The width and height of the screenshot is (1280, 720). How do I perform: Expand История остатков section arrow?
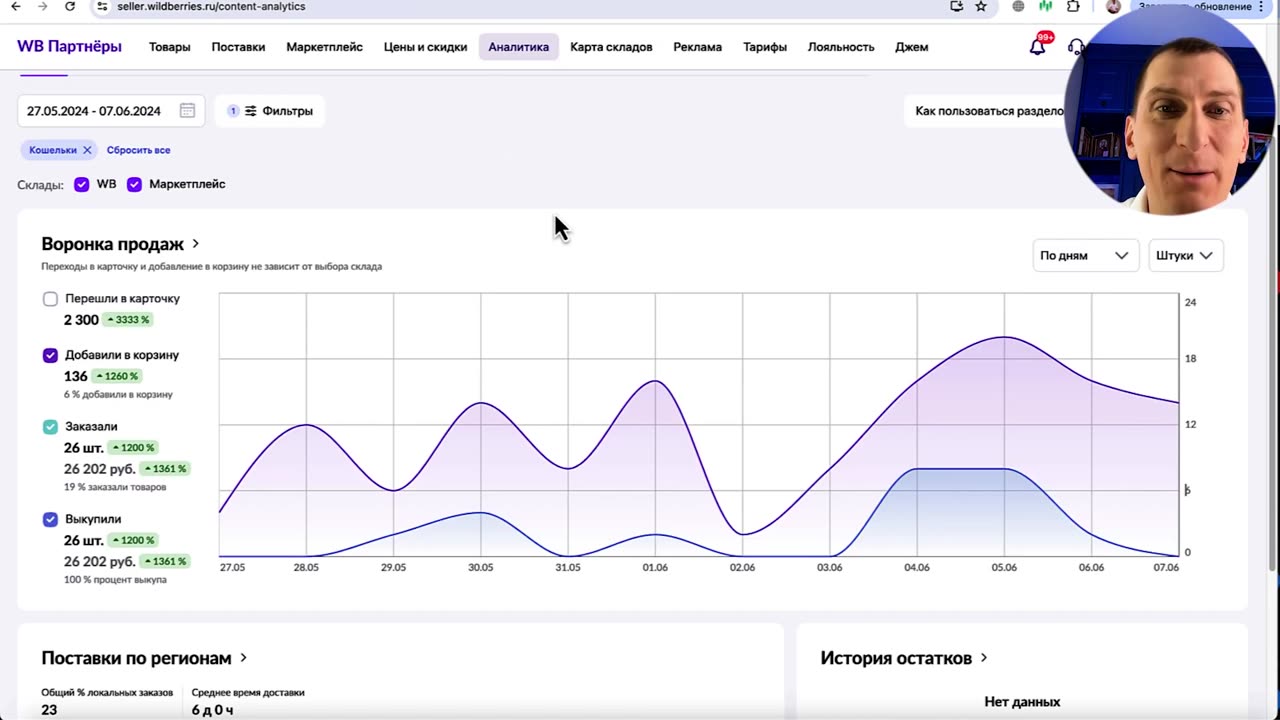point(984,658)
